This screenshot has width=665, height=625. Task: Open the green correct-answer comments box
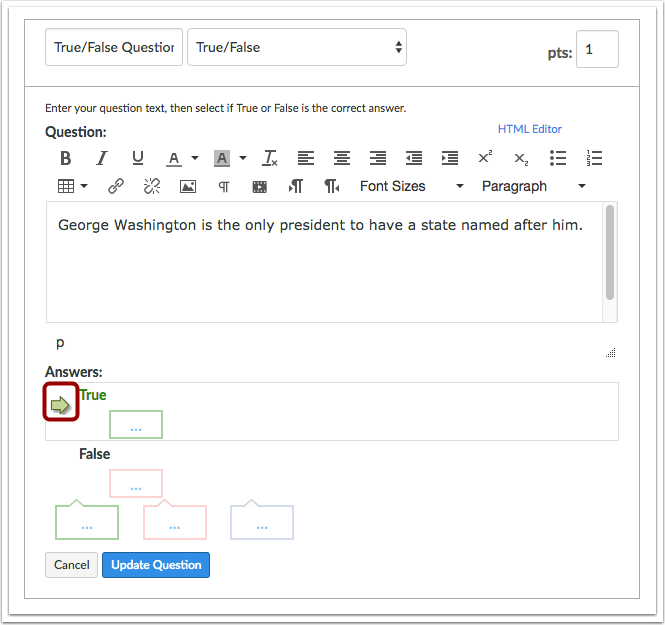pyautogui.click(x=87, y=522)
